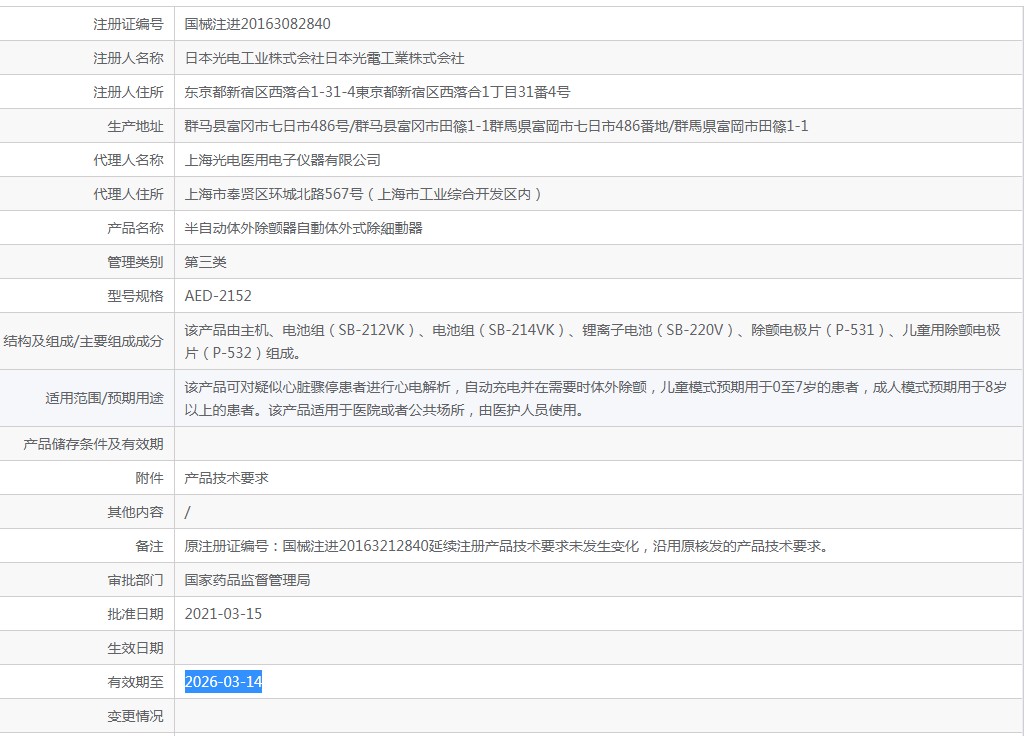Click the 注册证编号 row label

(128, 24)
